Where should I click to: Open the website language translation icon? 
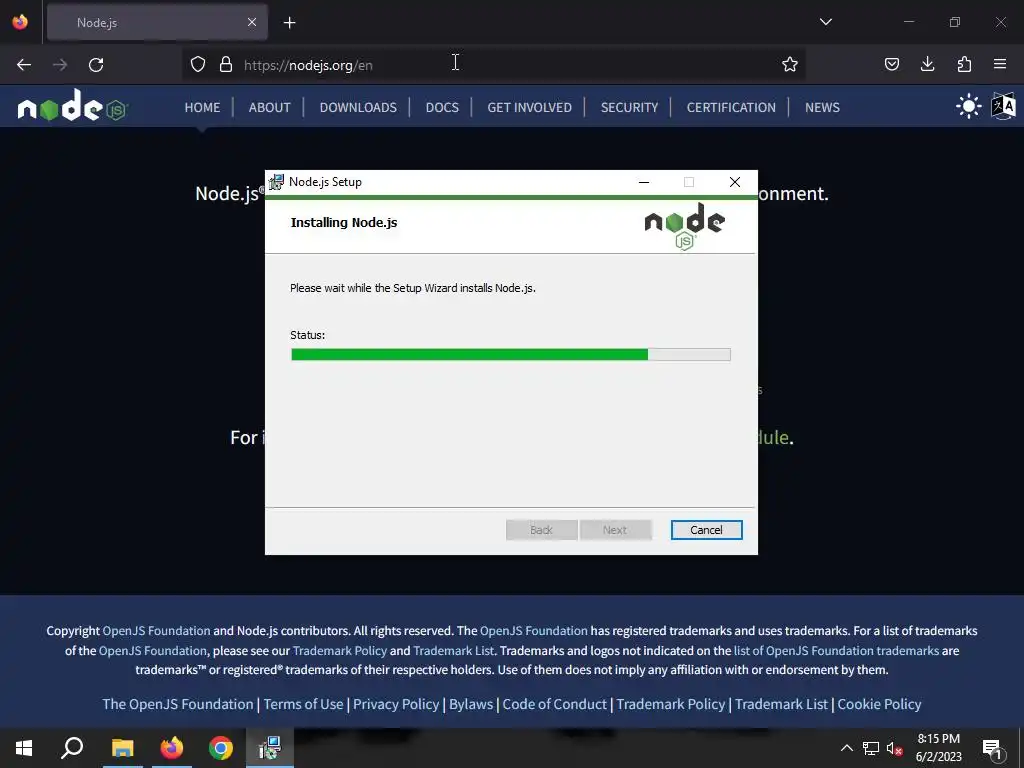[1003, 106]
